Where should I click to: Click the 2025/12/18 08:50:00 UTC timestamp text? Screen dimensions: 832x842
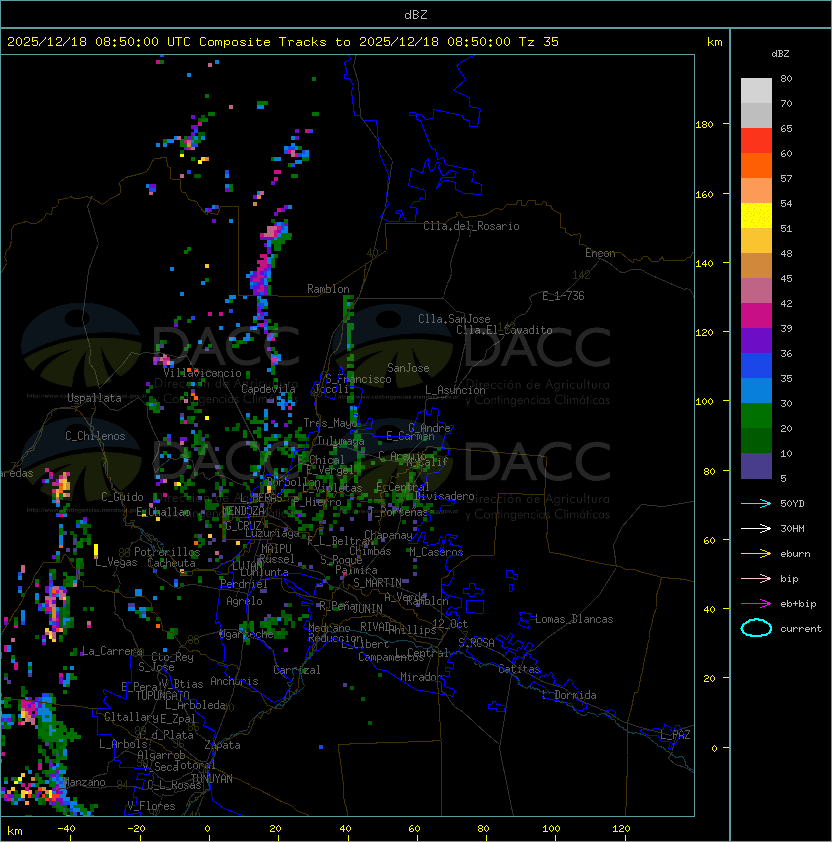98,42
